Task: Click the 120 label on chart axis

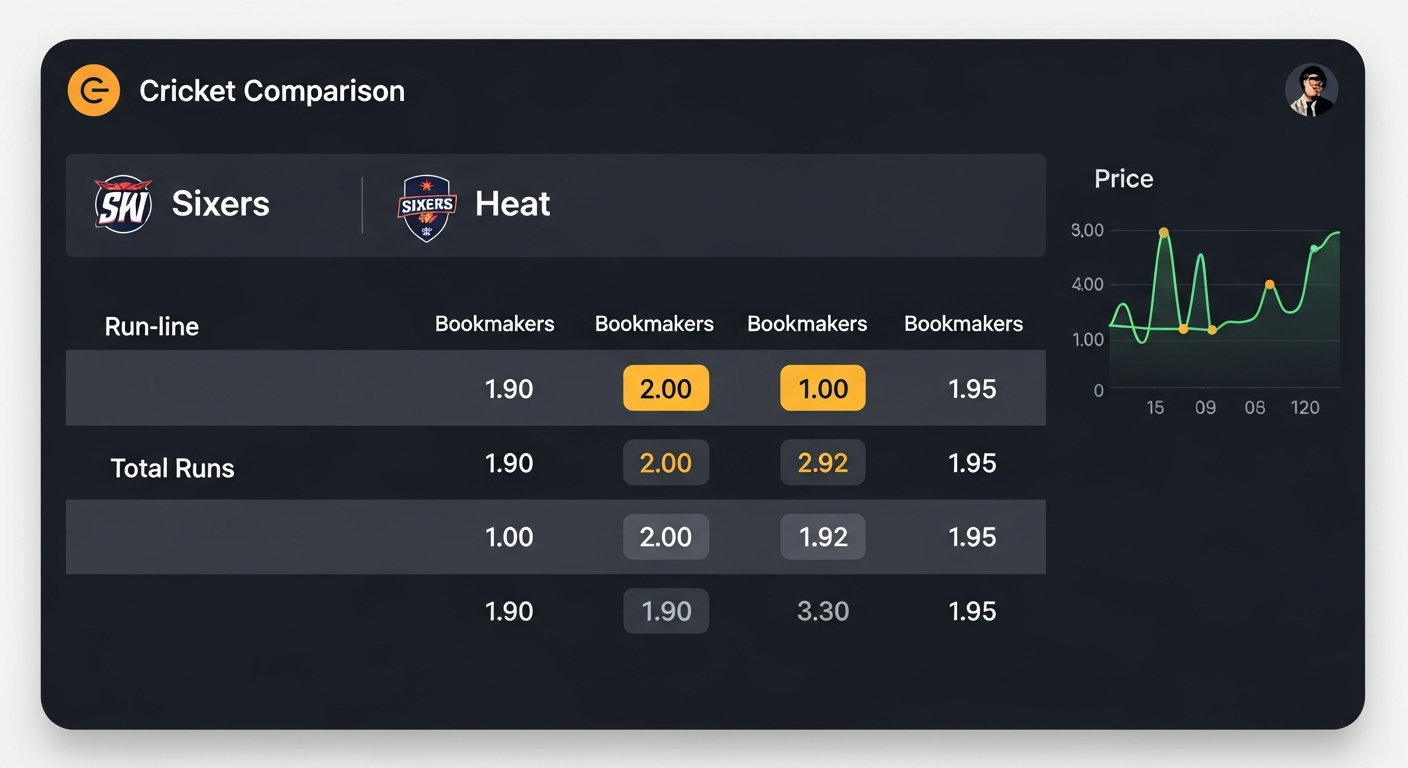Action: pos(1304,408)
